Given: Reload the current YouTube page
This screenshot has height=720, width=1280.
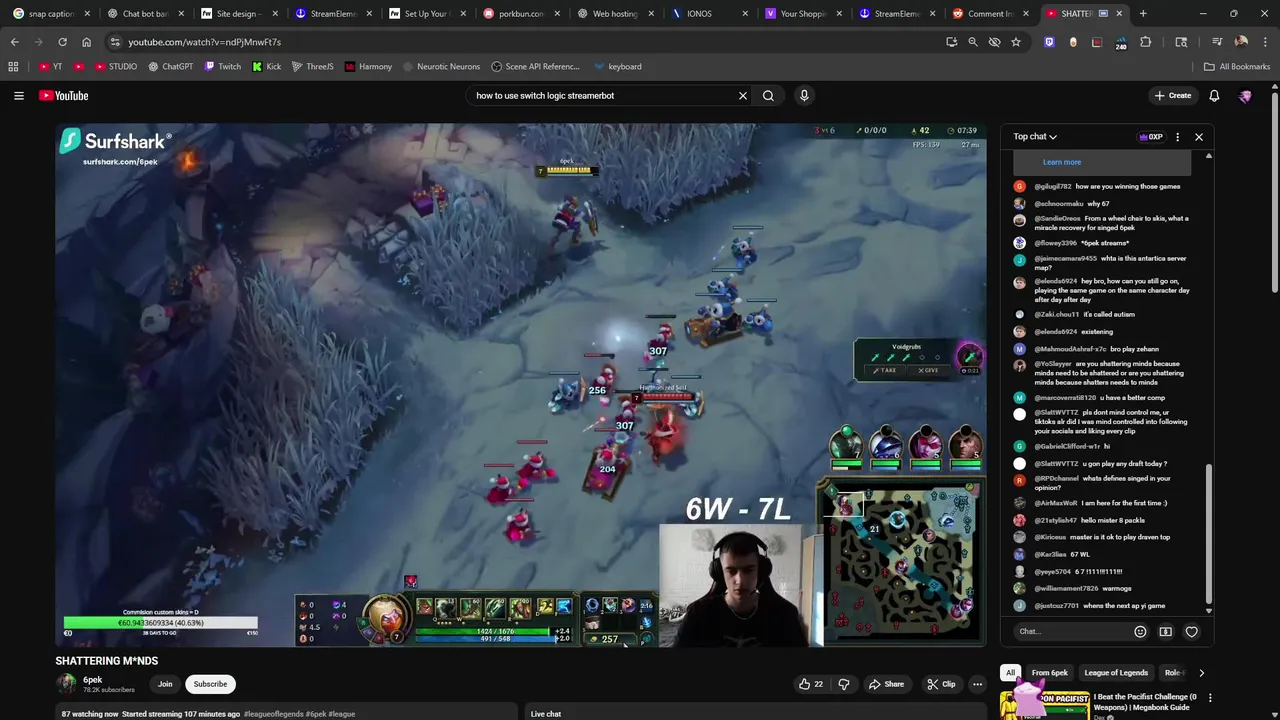Looking at the screenshot, I should click(x=62, y=42).
